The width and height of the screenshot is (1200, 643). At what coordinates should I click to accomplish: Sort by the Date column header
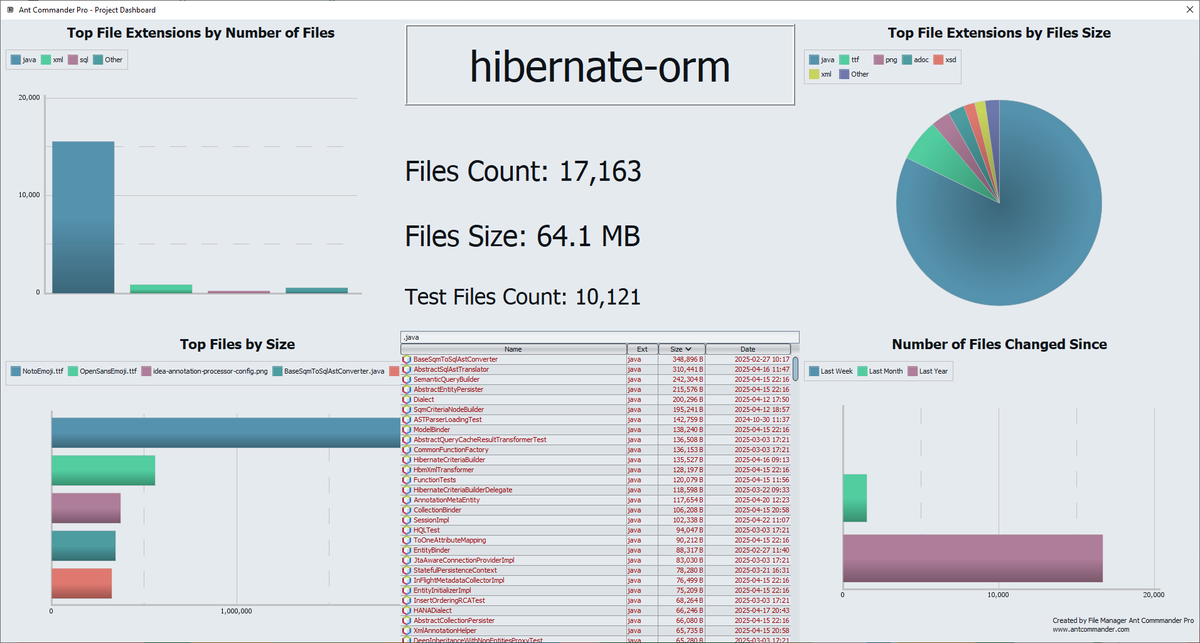[747, 349]
